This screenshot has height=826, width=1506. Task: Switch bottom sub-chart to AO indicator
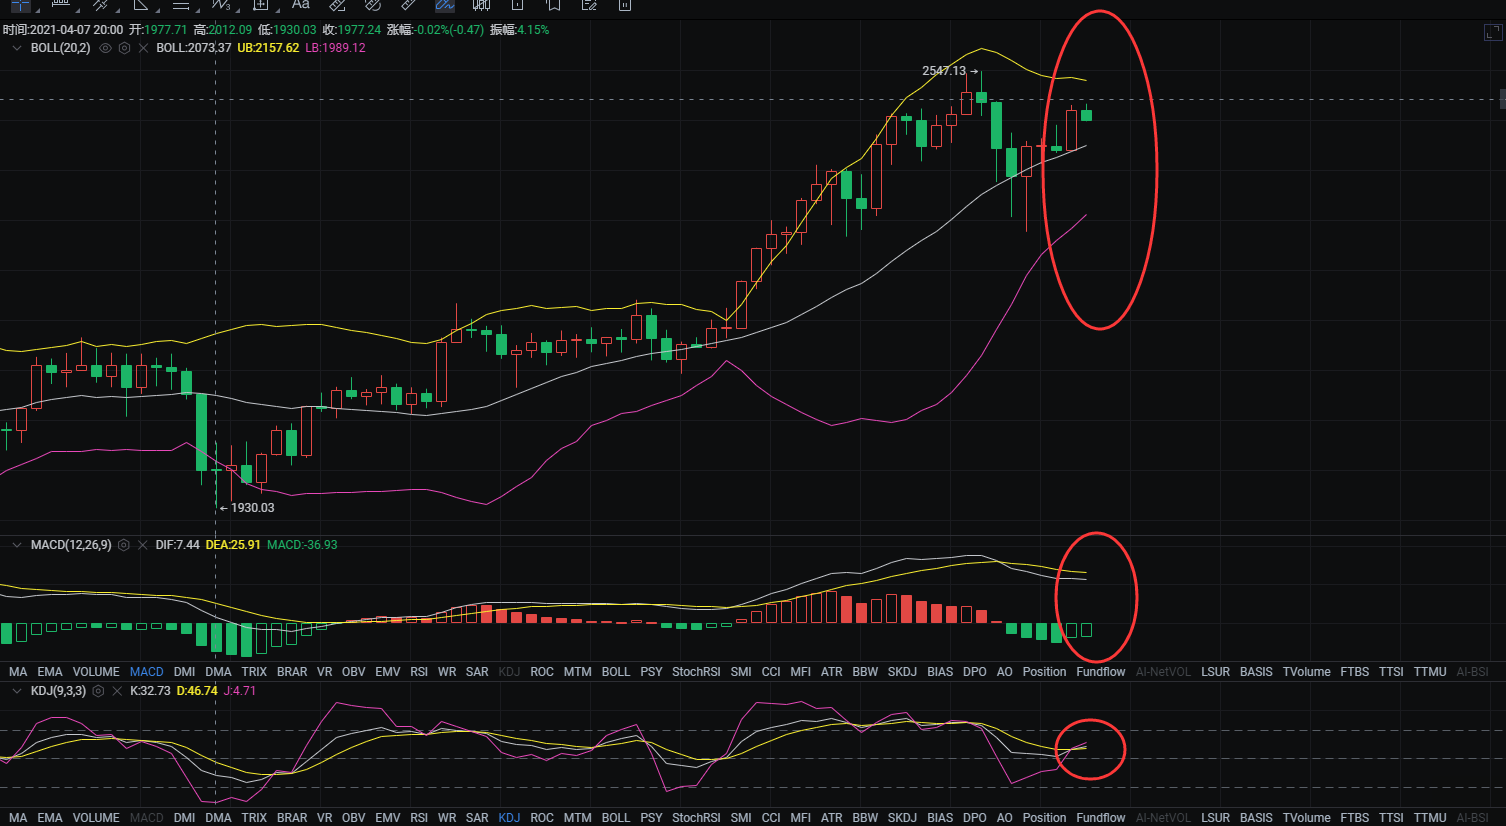coord(1005,818)
